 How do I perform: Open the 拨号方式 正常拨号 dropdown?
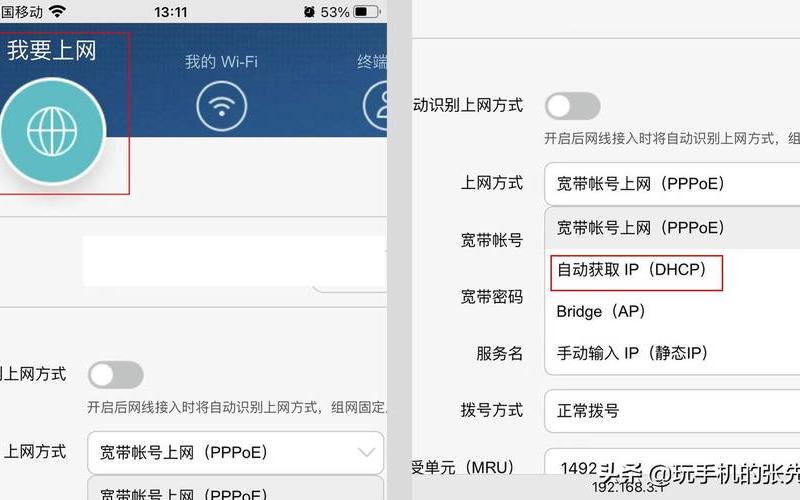click(672, 411)
